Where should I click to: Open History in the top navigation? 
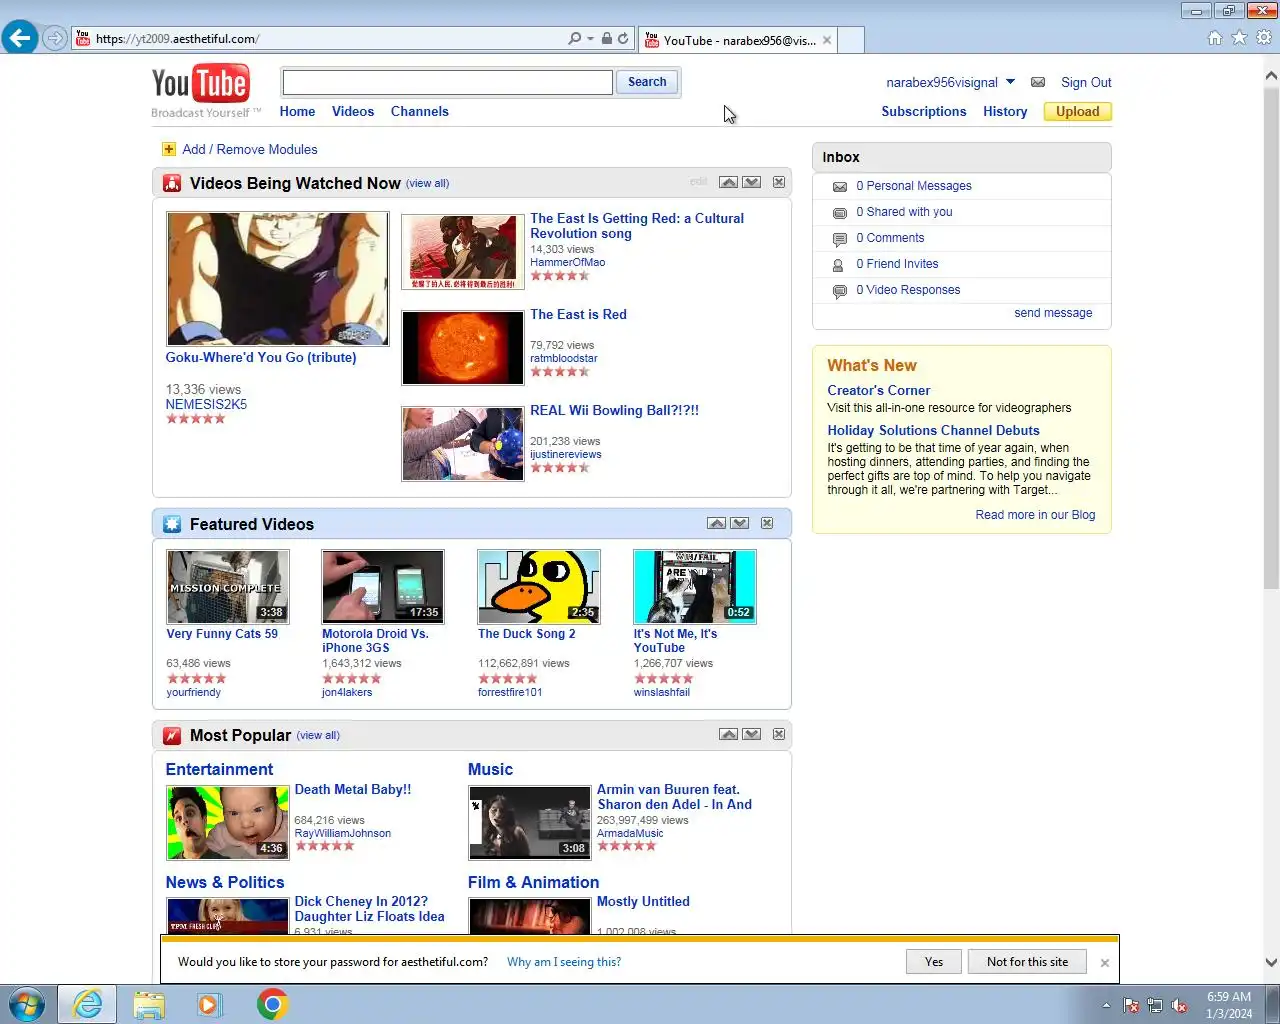click(x=1005, y=111)
